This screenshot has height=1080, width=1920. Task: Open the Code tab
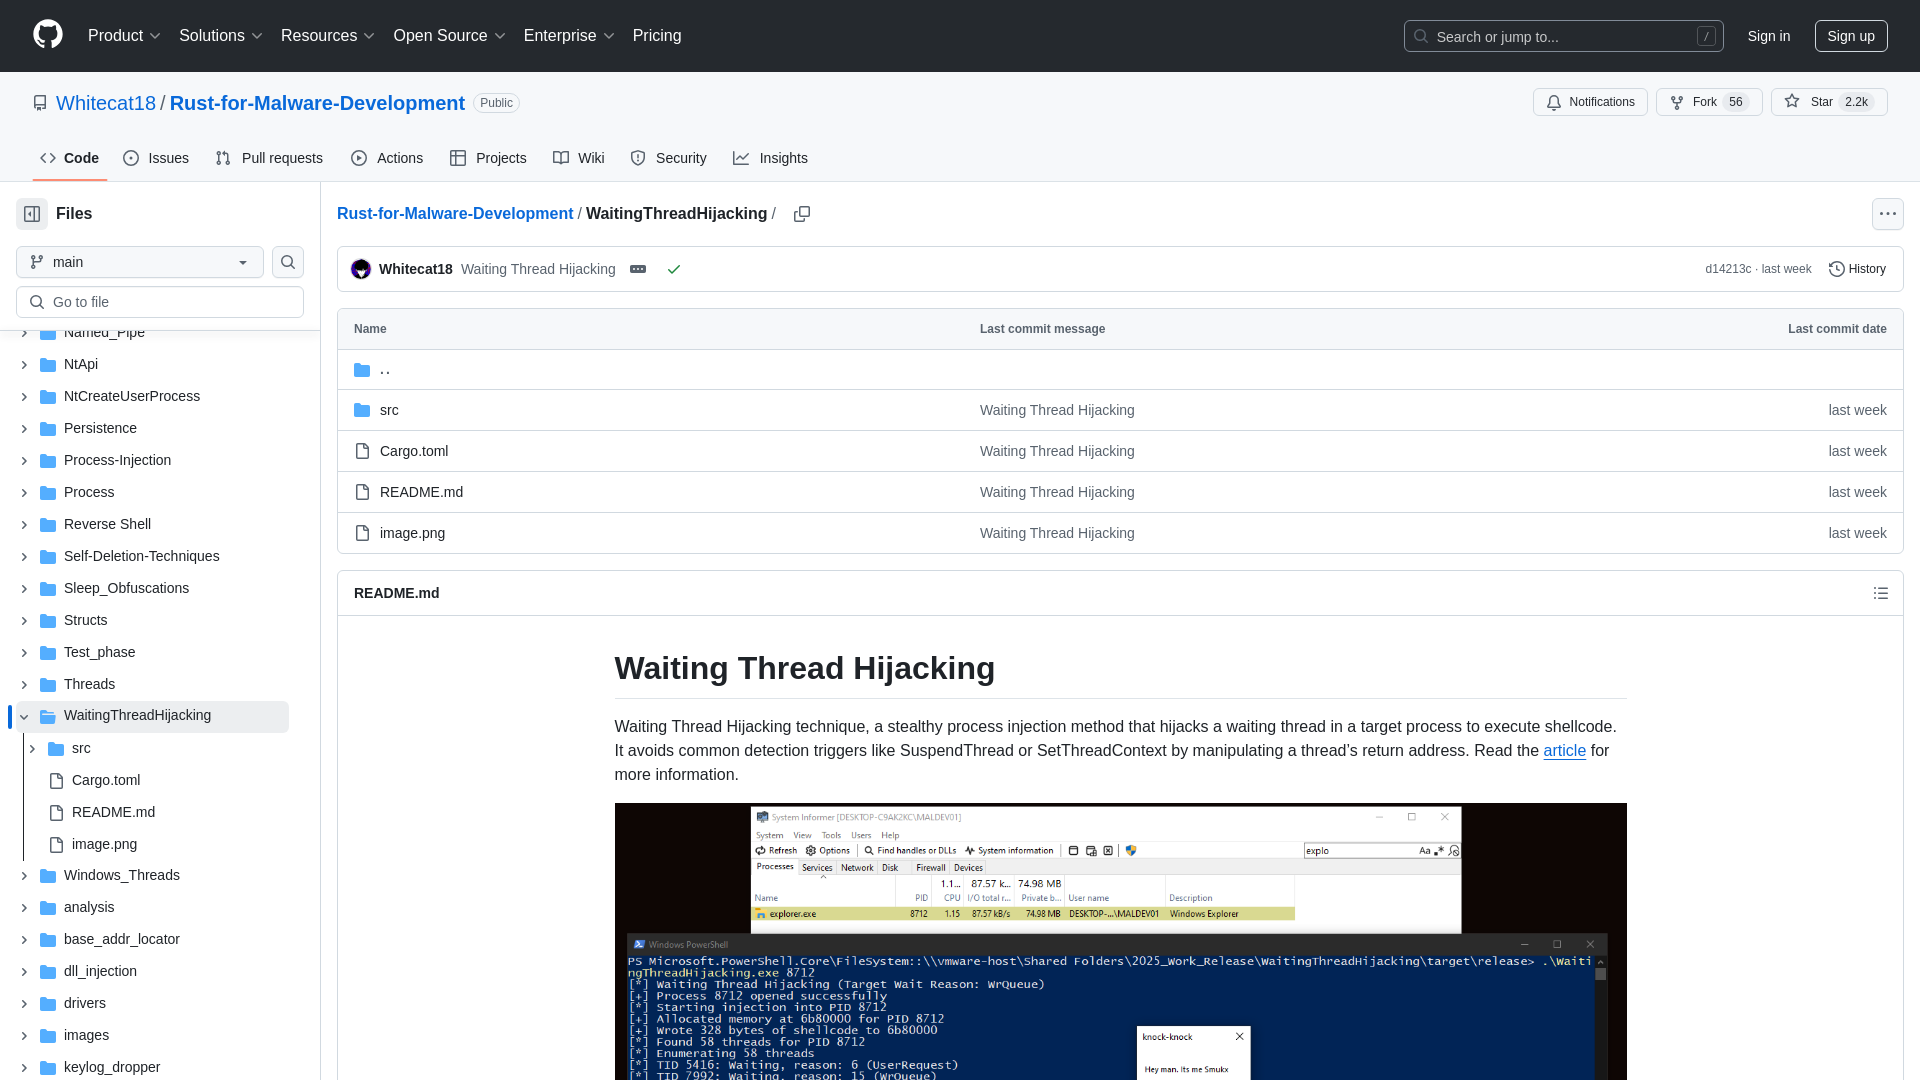point(69,158)
